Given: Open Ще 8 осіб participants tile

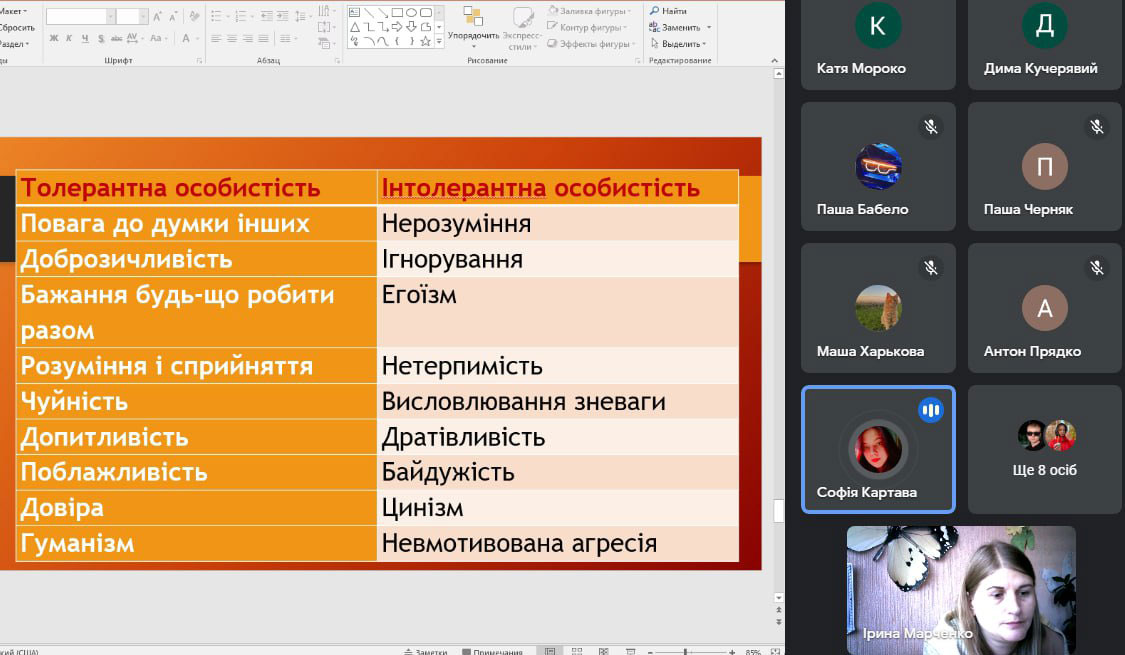Looking at the screenshot, I should 1045,449.
